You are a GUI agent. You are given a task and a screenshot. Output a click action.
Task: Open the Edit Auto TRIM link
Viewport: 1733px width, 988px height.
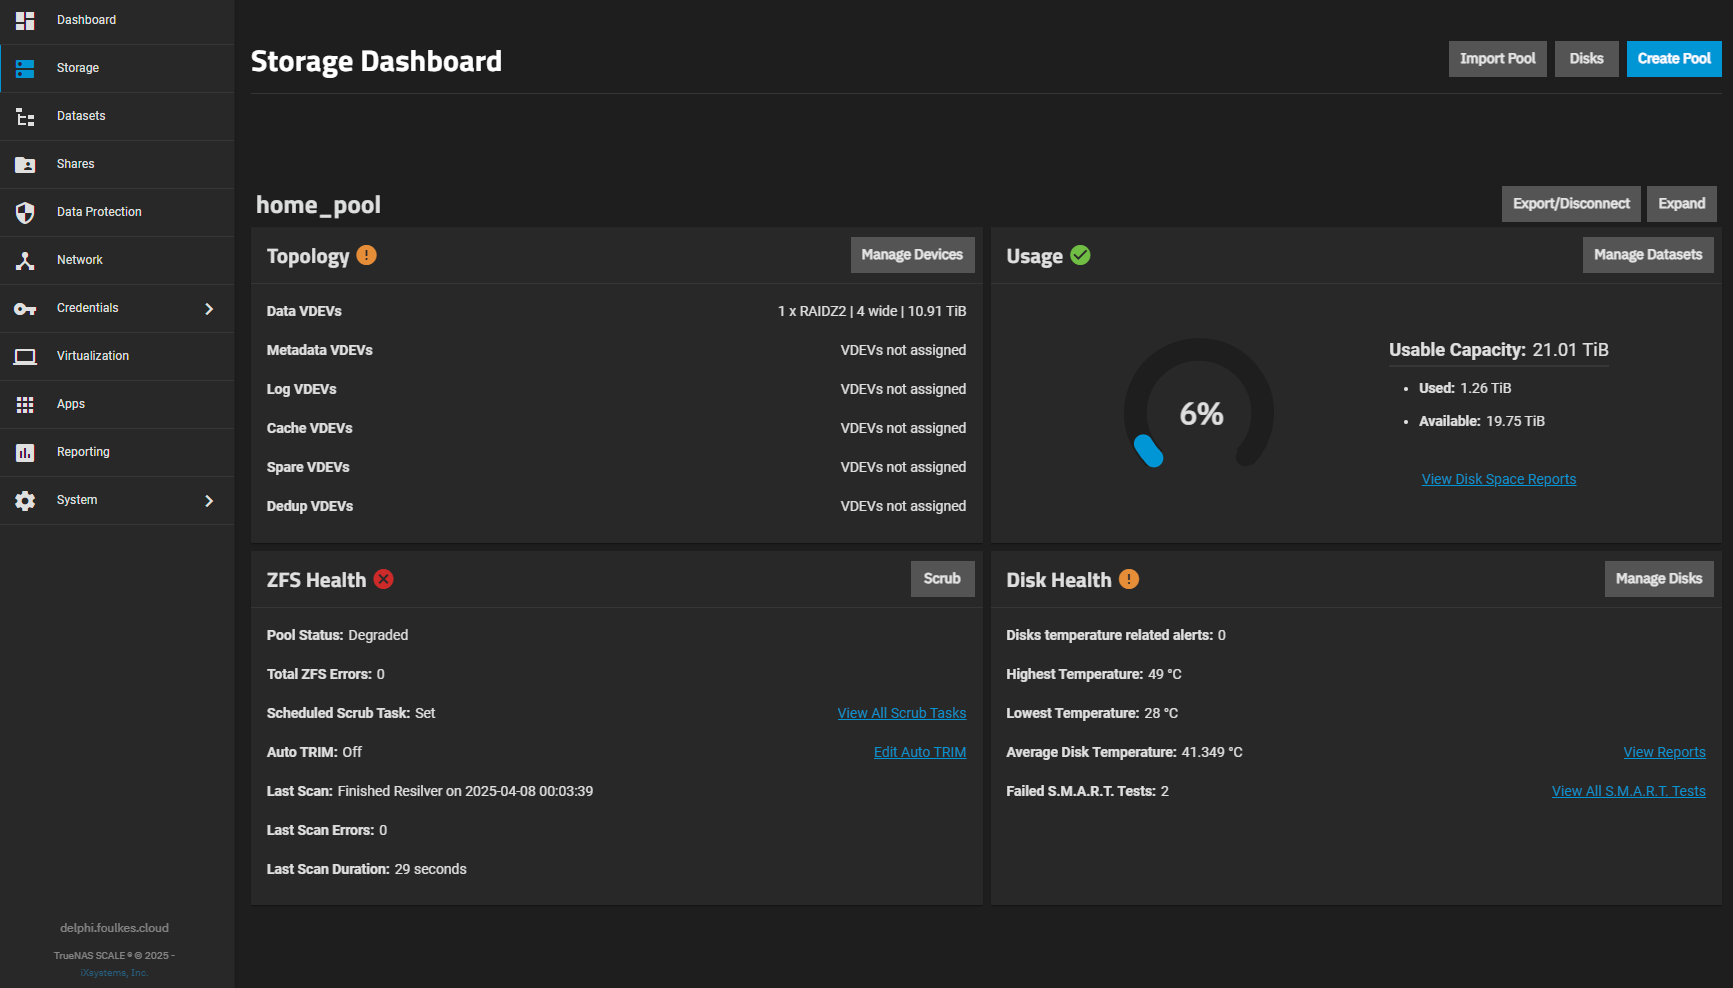coord(919,752)
